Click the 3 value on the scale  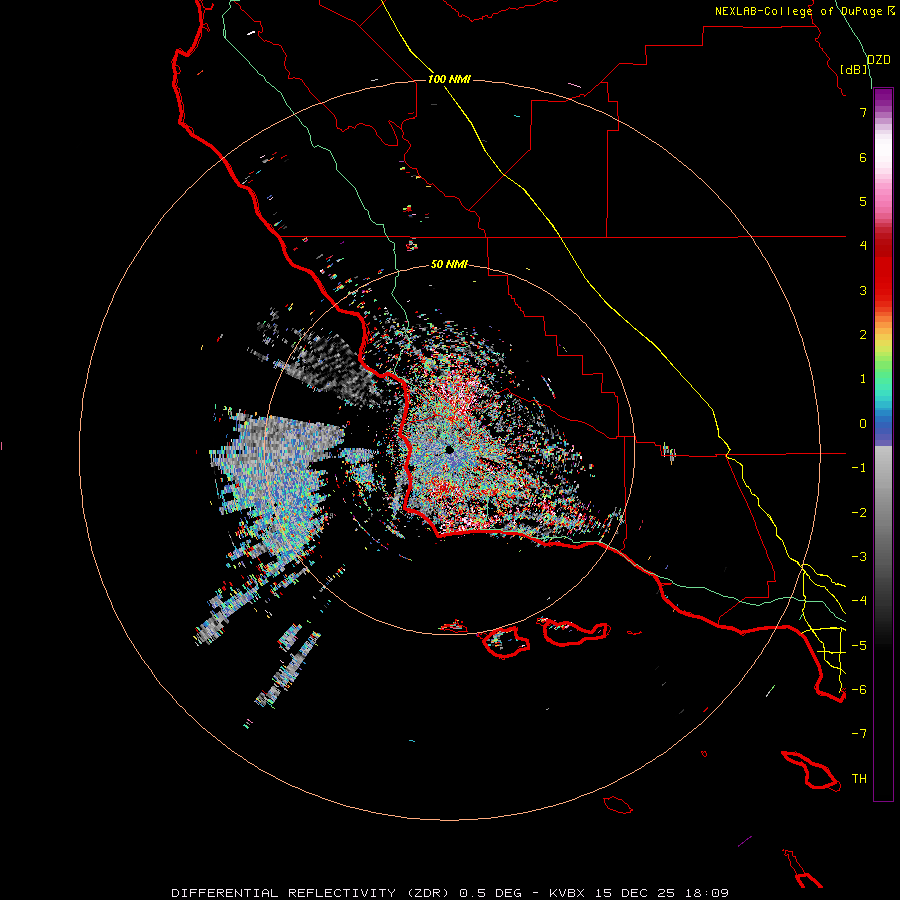click(863, 290)
